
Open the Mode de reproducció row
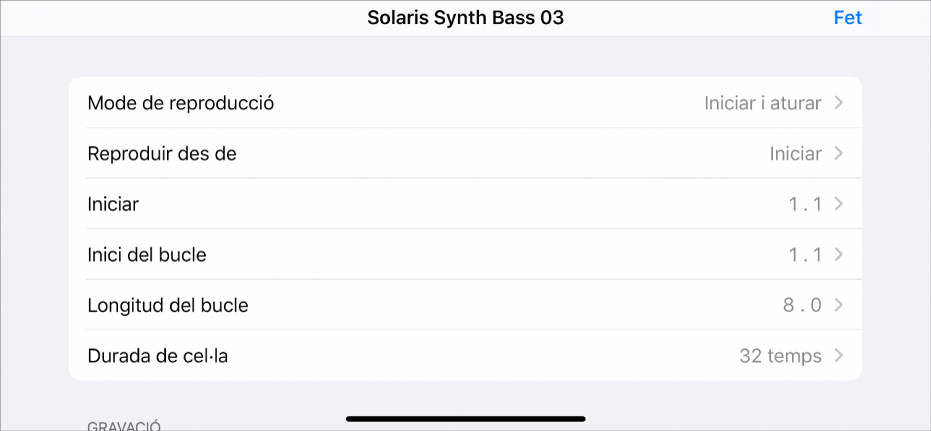(181, 103)
